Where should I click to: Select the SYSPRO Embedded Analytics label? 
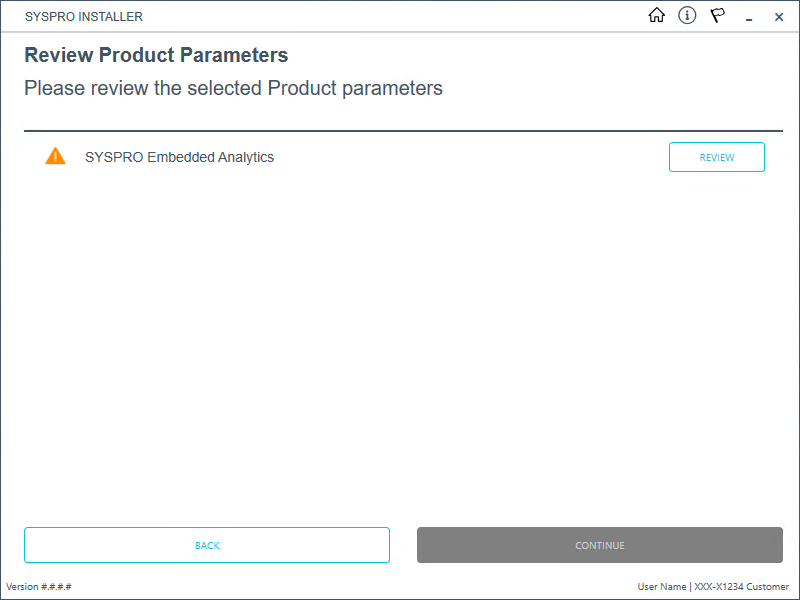179,157
